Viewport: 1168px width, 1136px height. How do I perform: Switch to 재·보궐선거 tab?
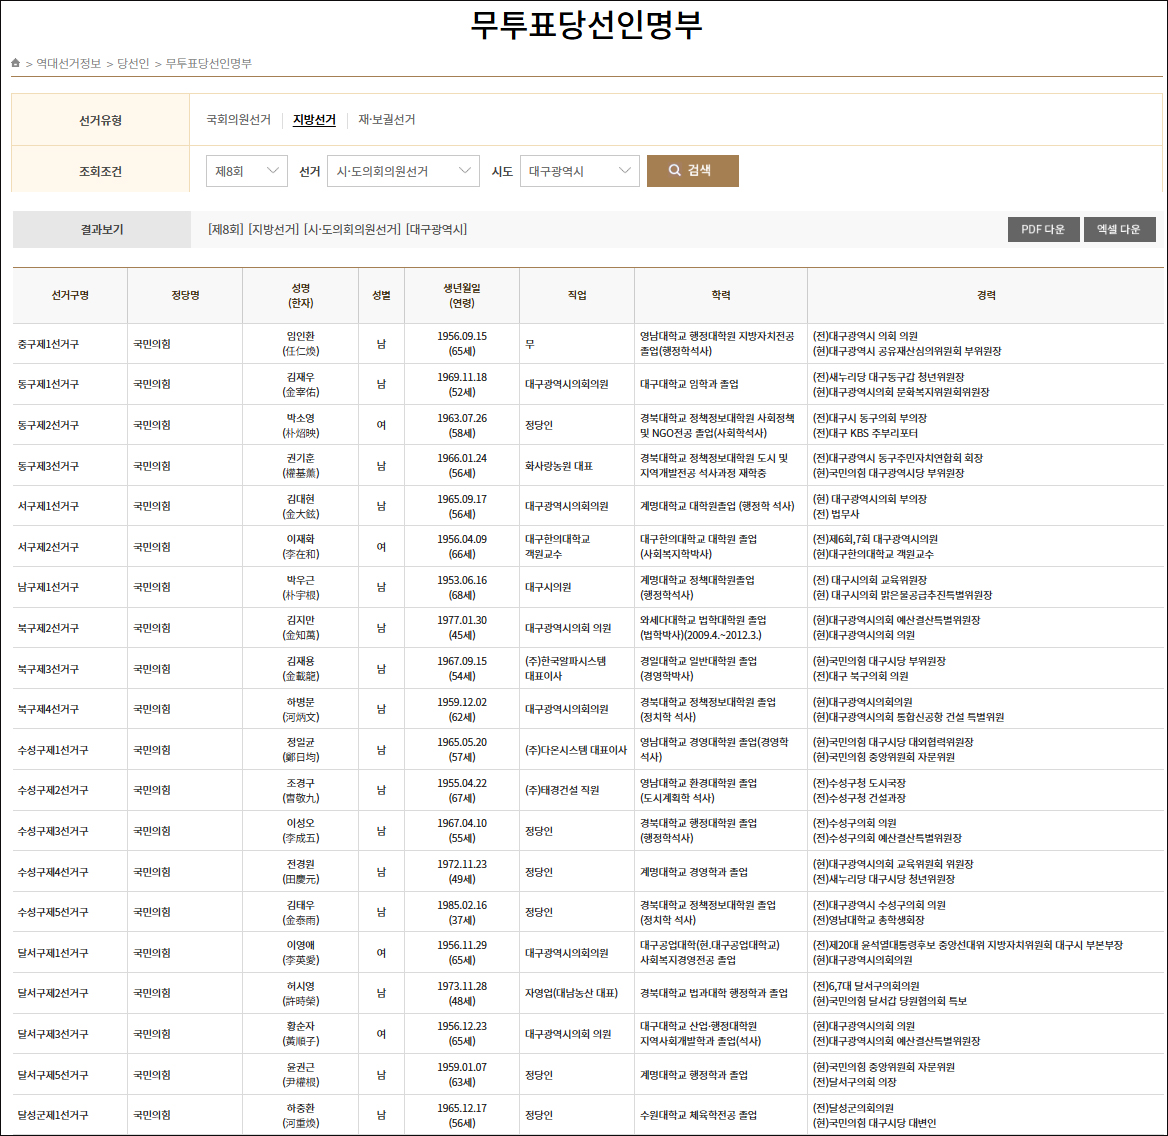click(386, 120)
